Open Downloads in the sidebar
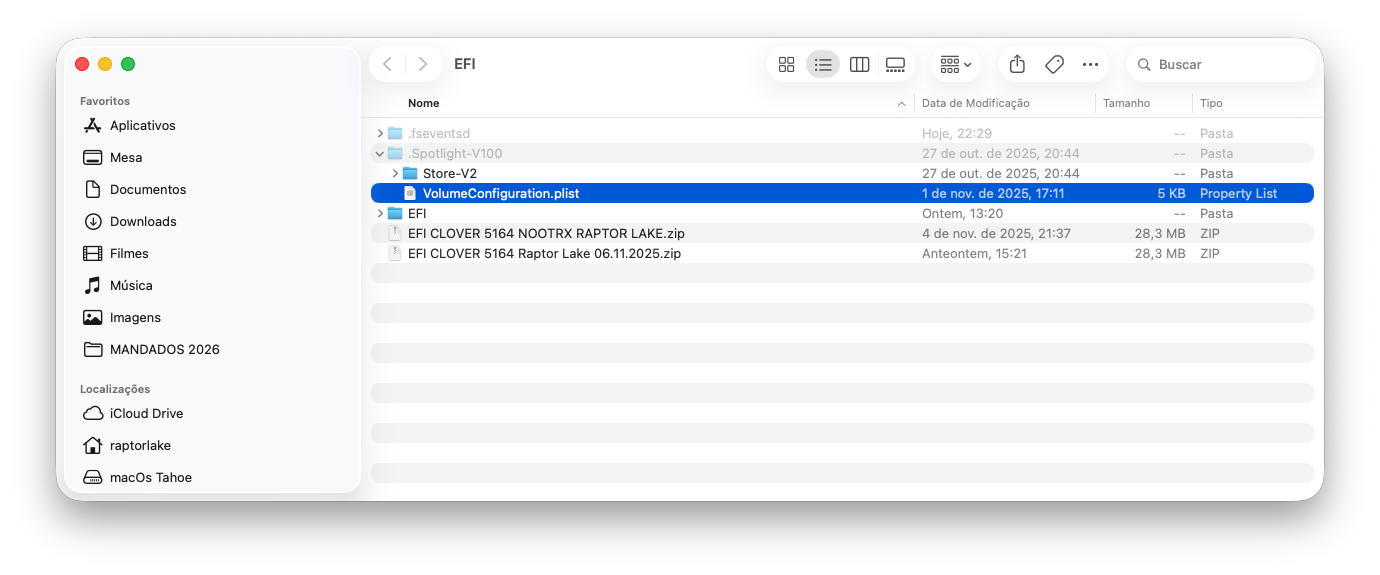The image size is (1380, 575). 143,221
